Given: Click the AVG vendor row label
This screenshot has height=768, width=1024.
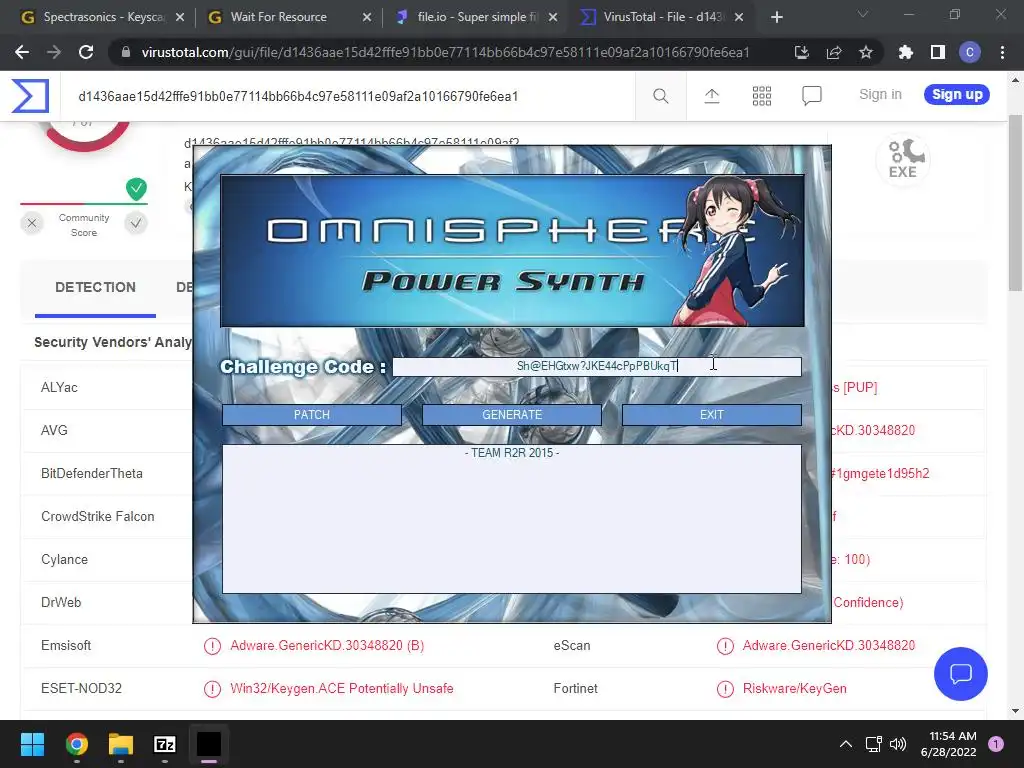Looking at the screenshot, I should 54,430.
